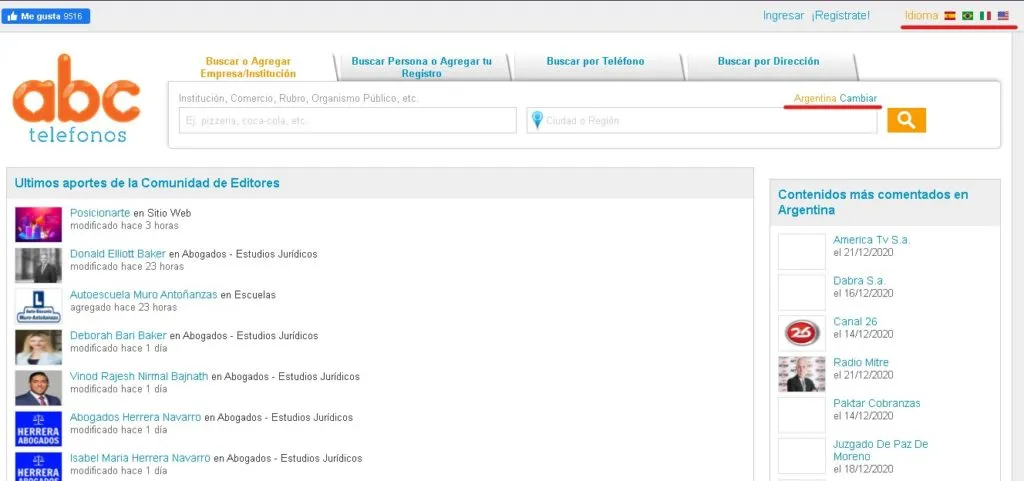
Task: Open the 'Buscar por Dirección' tab
Action: point(768,62)
